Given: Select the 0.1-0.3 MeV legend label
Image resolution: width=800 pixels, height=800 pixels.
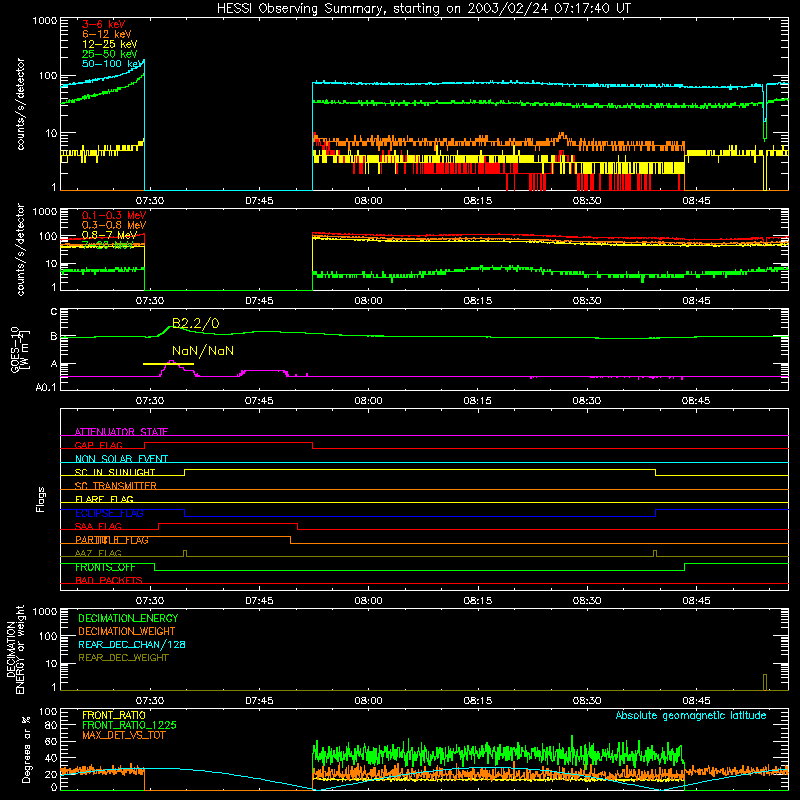Looking at the screenshot, I should coord(114,215).
